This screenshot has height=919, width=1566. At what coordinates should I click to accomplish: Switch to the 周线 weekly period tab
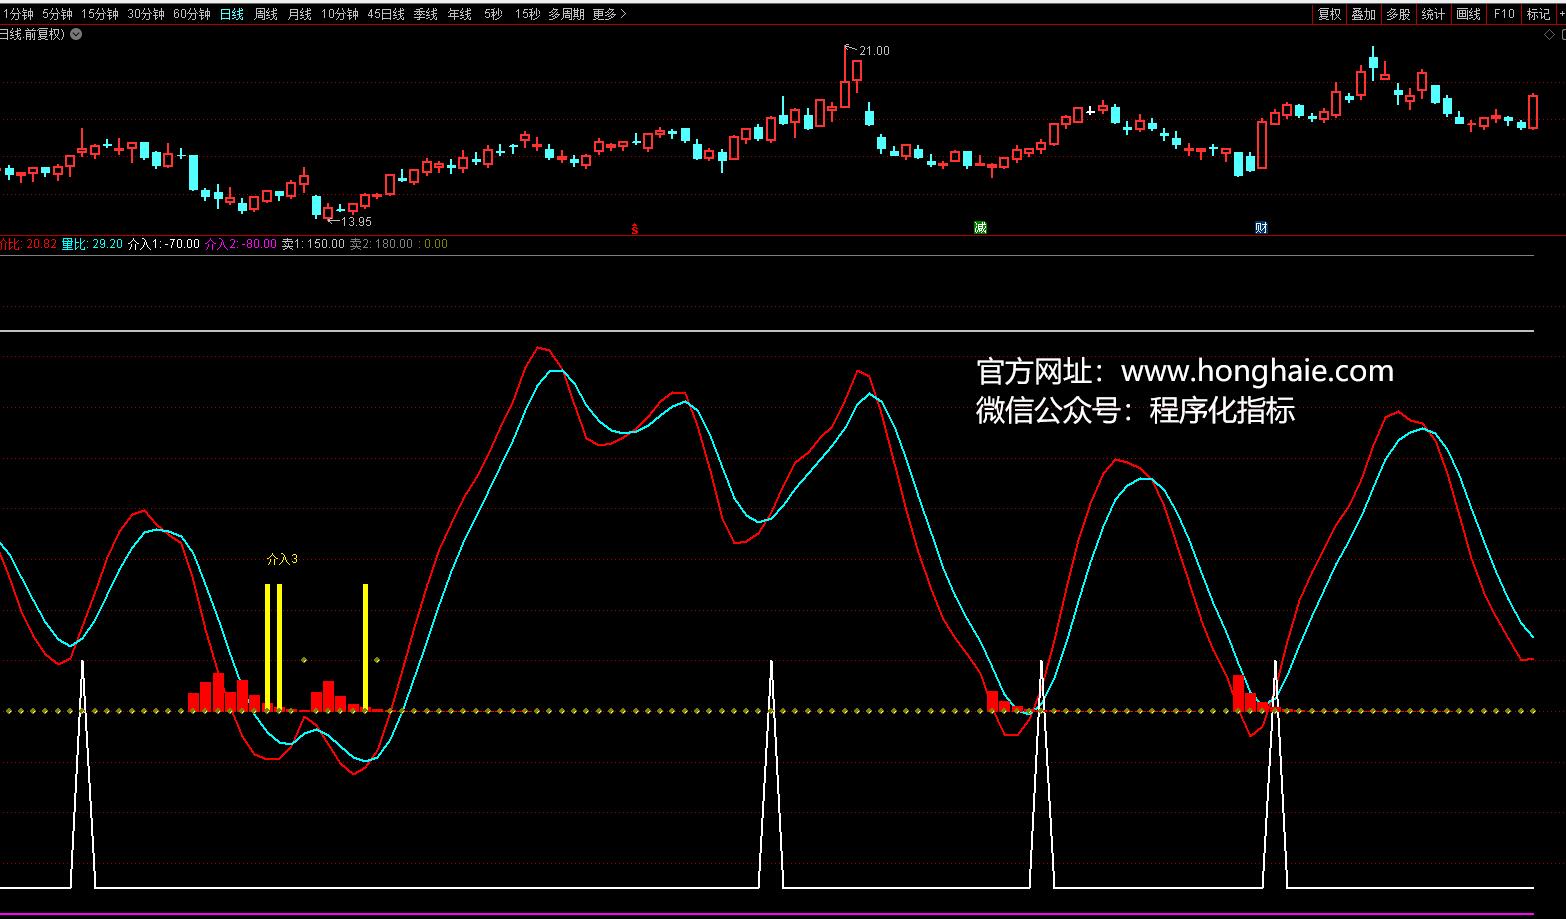point(266,14)
